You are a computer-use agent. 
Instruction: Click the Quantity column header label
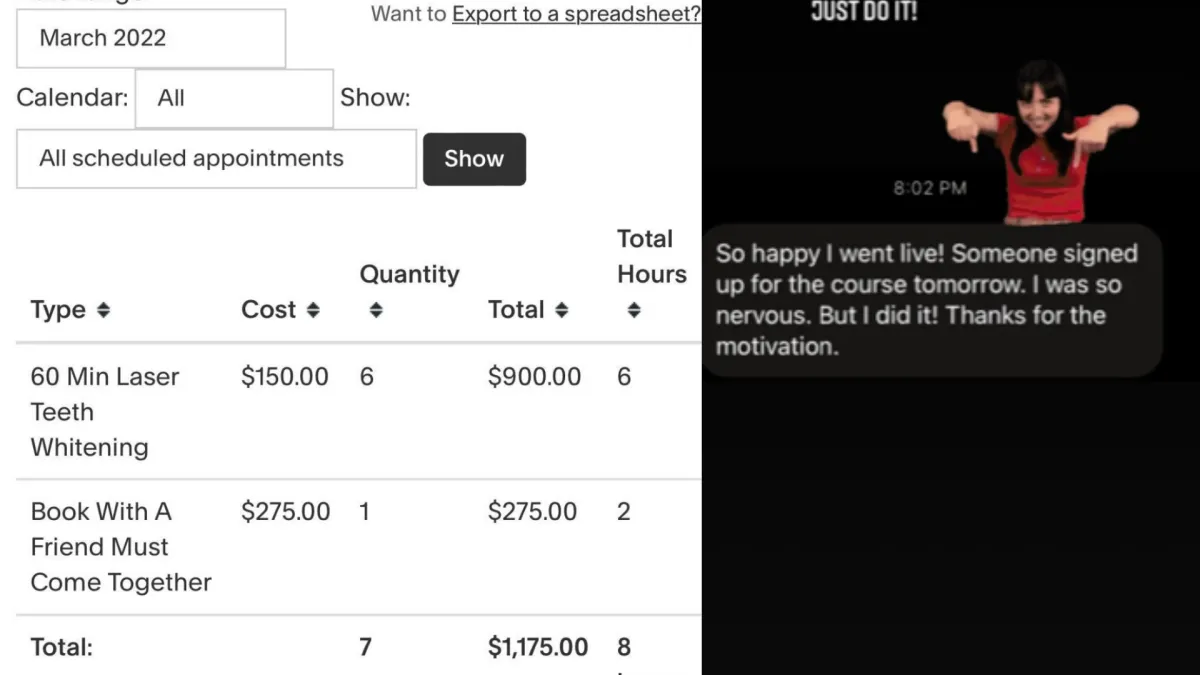[409, 274]
